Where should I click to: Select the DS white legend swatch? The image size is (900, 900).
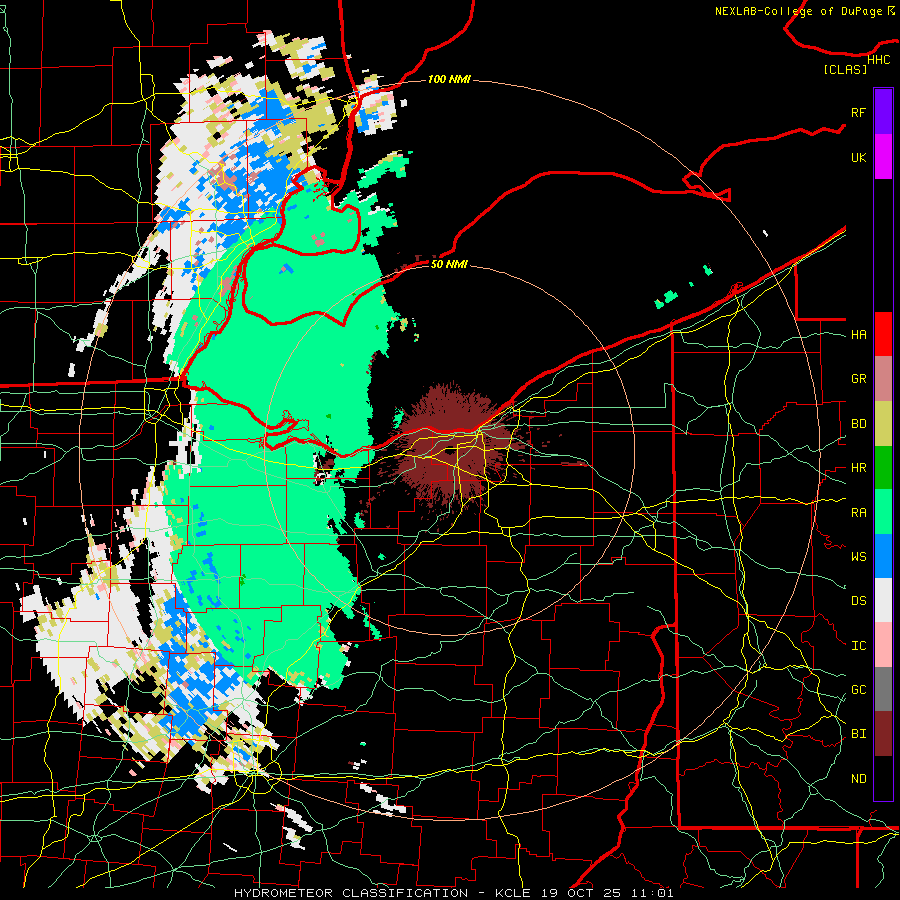point(883,600)
